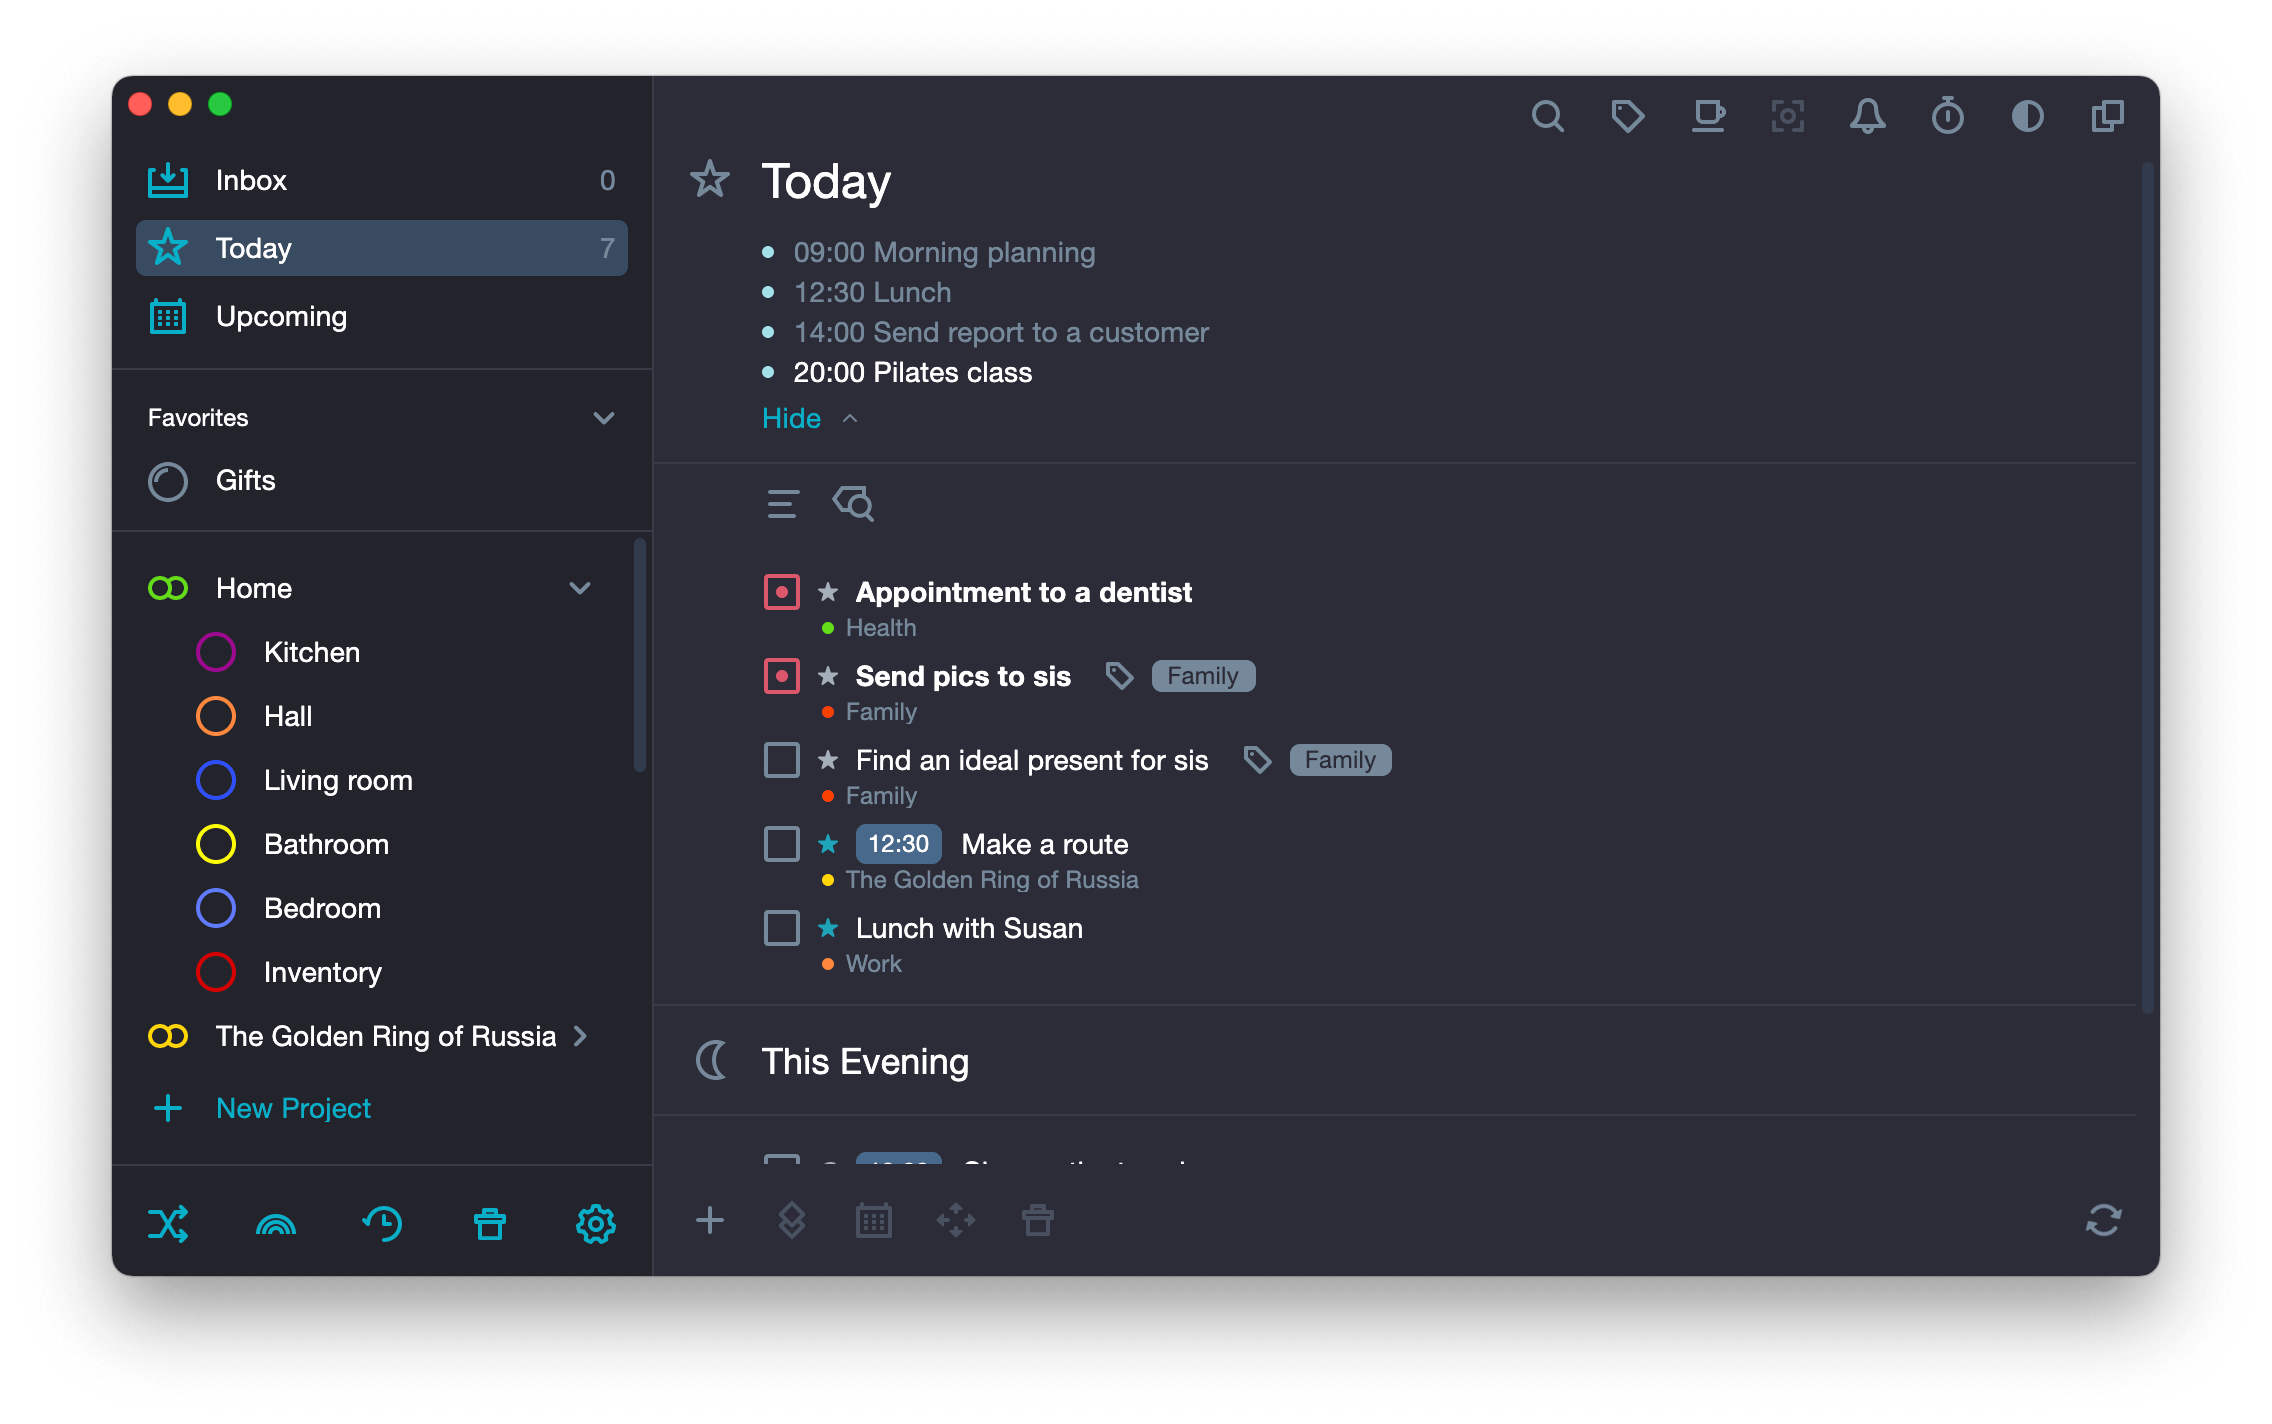Click the tag icon next to Find an ideal present

click(1257, 761)
